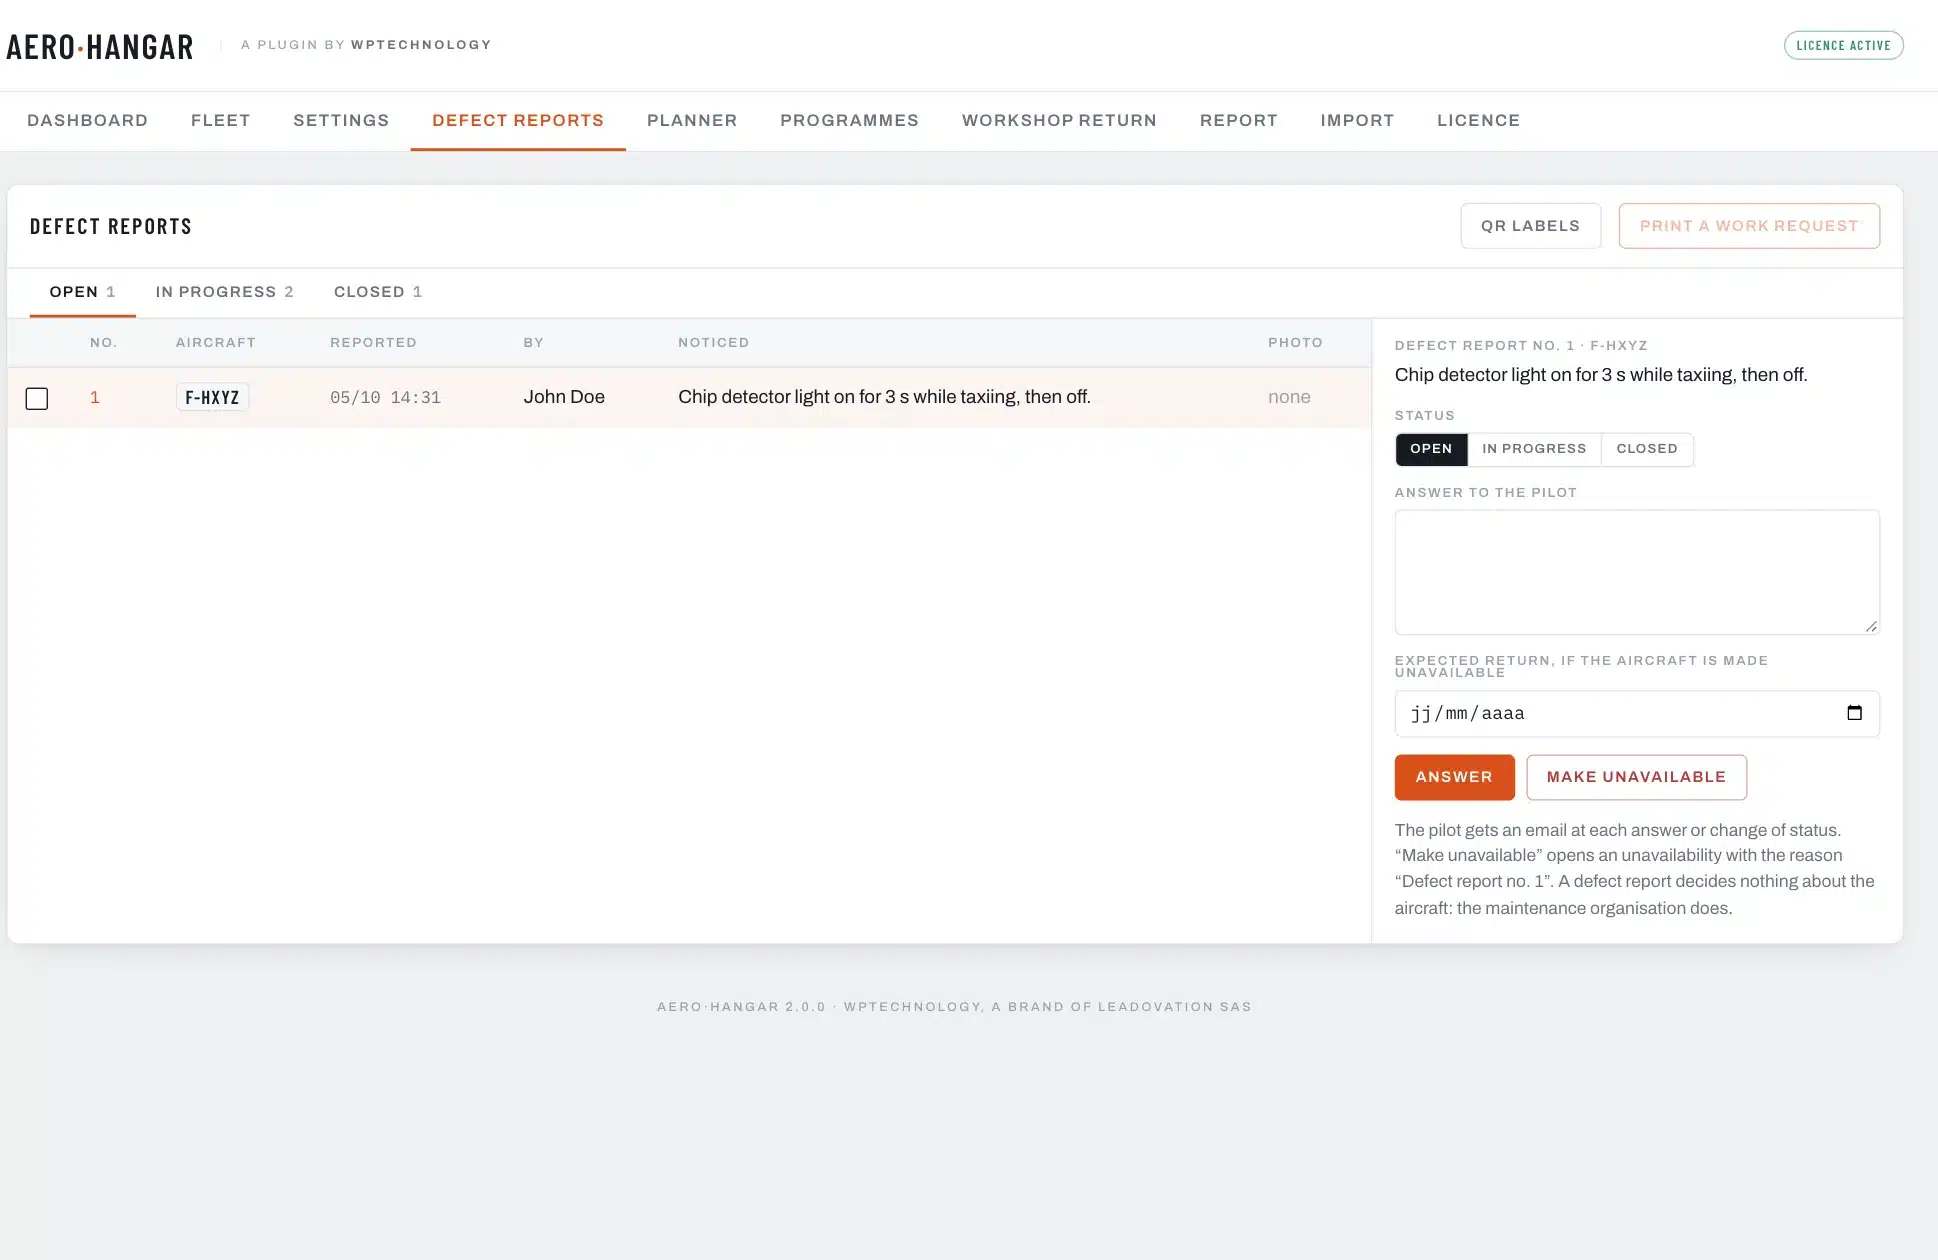Show the In Progress 2 reports sub-tab
Screen dimensions: 1938x1260
[225, 292]
